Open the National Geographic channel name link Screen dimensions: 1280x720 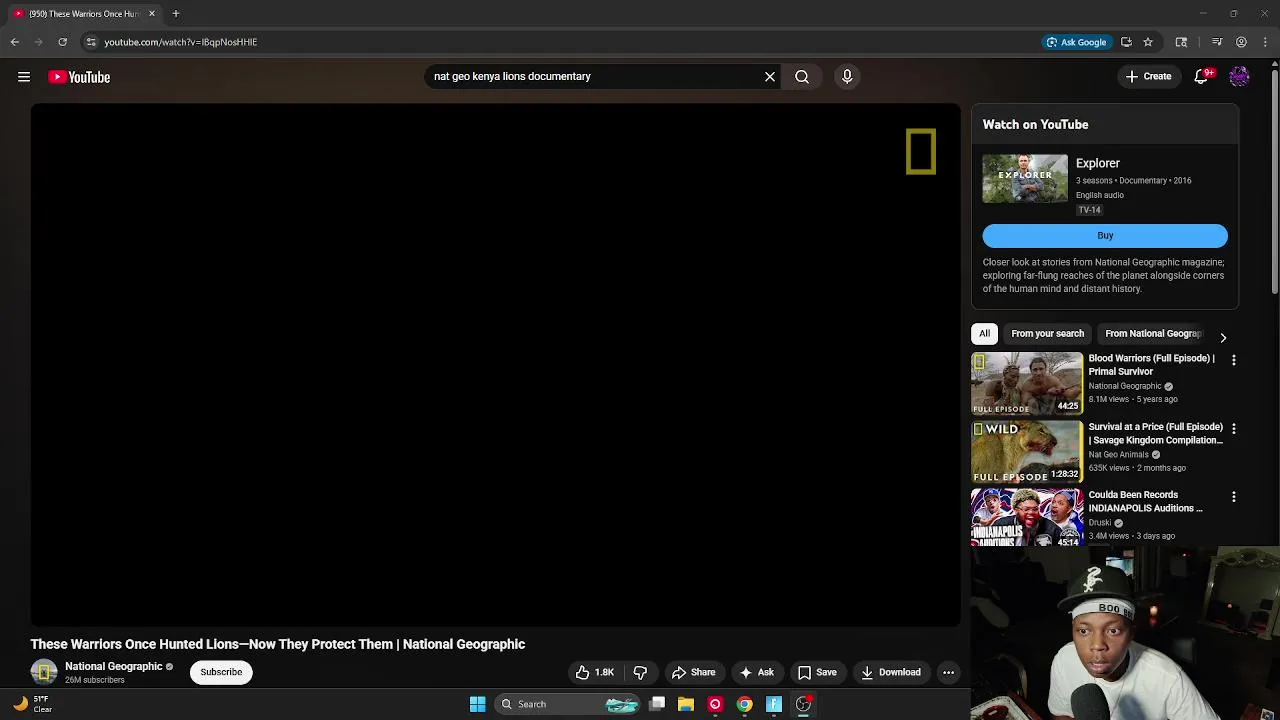pyautogui.click(x=113, y=666)
